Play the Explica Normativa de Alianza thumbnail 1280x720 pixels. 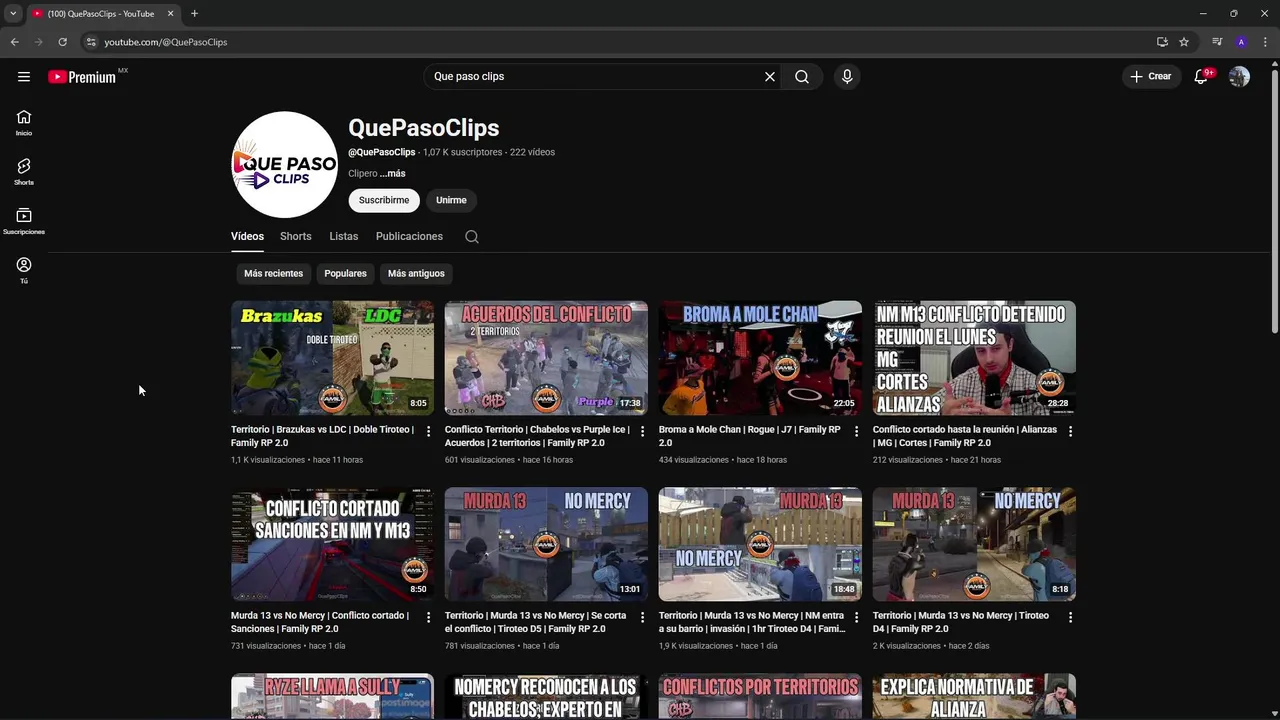tap(974, 696)
